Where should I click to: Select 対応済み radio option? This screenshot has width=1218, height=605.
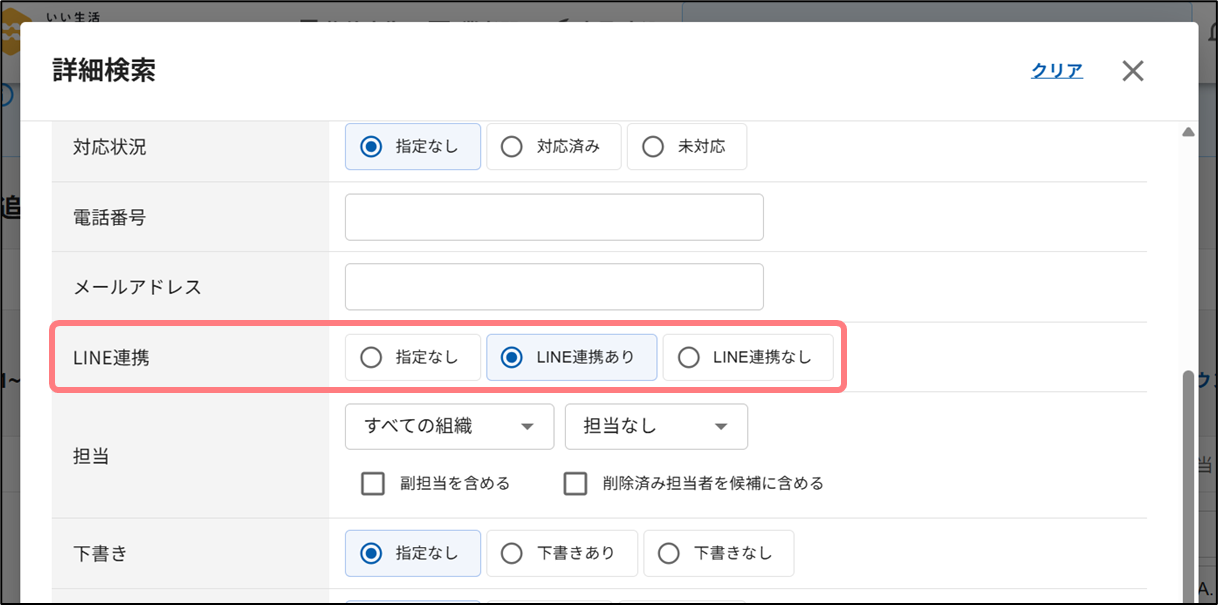coord(554,147)
